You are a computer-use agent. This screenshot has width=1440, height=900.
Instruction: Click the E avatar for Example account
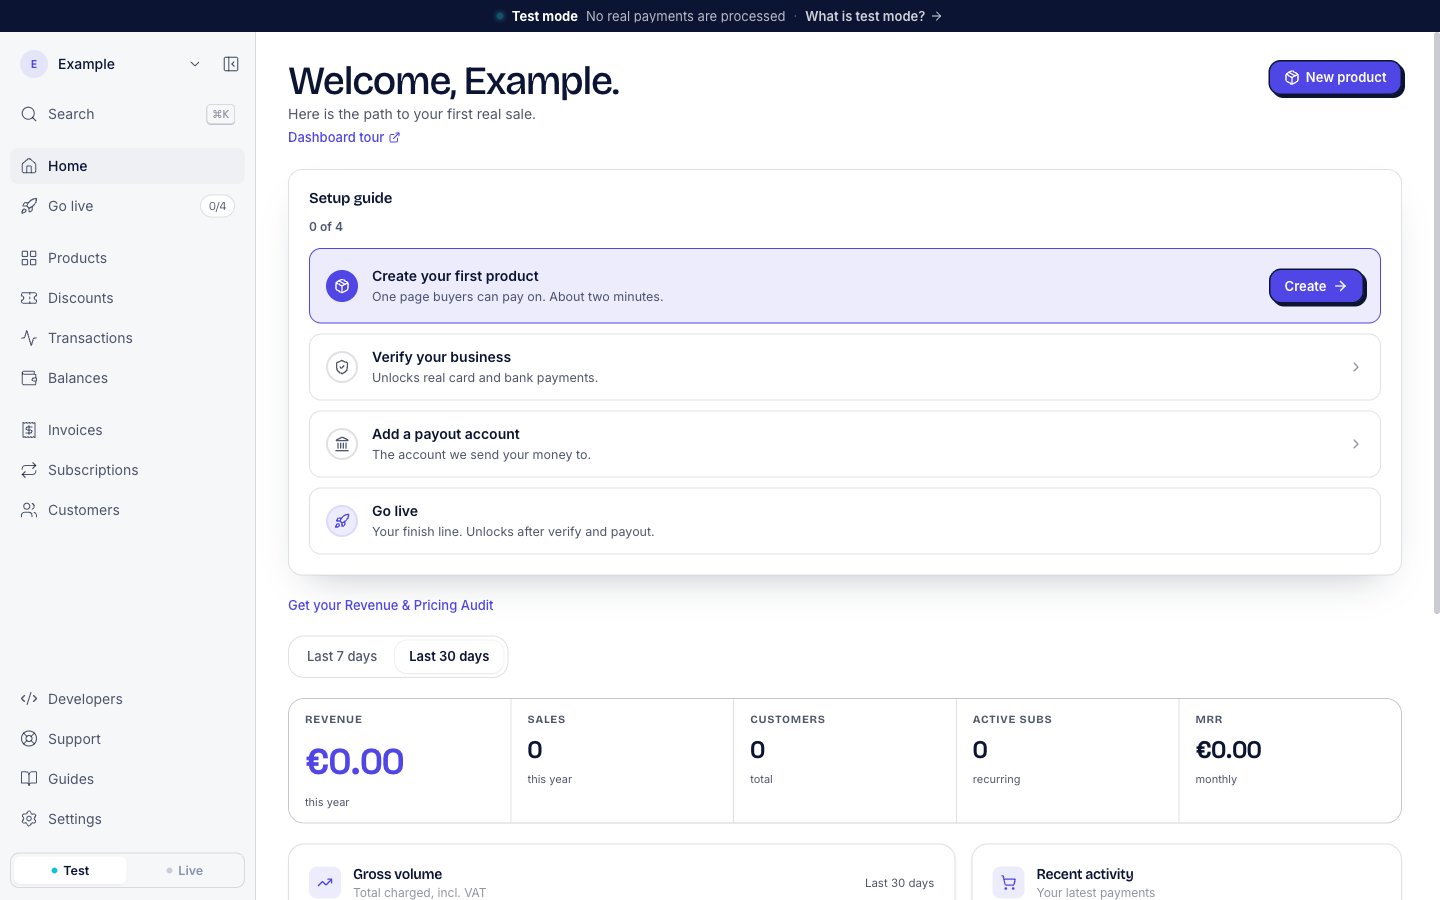(x=34, y=64)
